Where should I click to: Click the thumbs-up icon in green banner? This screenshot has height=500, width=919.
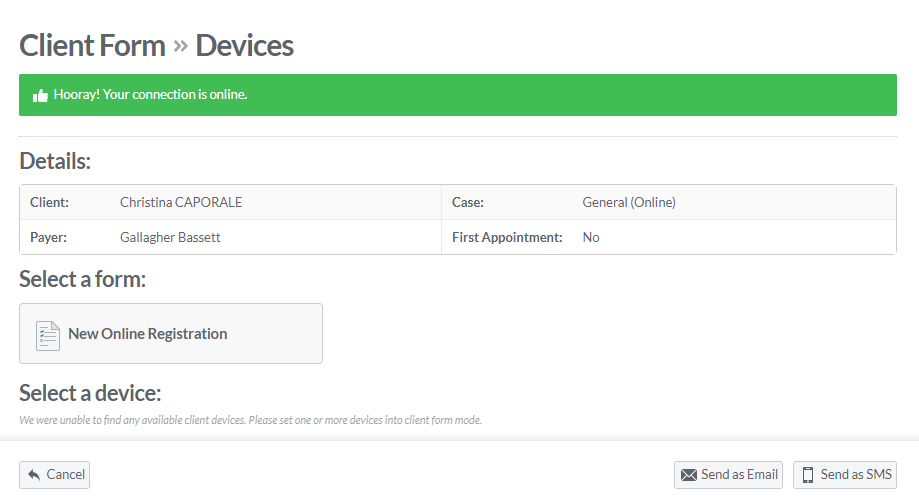click(x=41, y=95)
